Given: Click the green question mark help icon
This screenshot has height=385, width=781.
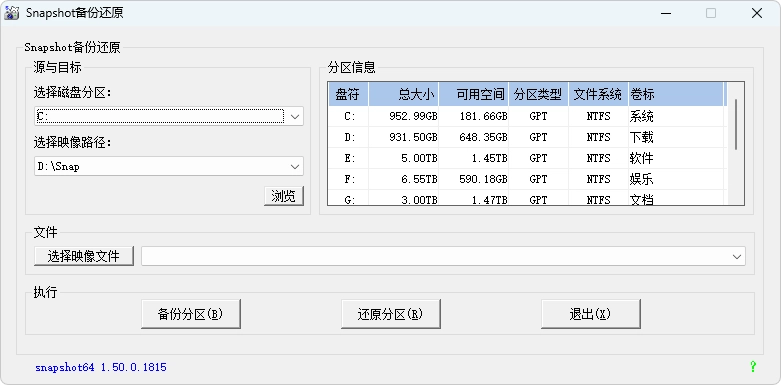Looking at the screenshot, I should tap(753, 367).
